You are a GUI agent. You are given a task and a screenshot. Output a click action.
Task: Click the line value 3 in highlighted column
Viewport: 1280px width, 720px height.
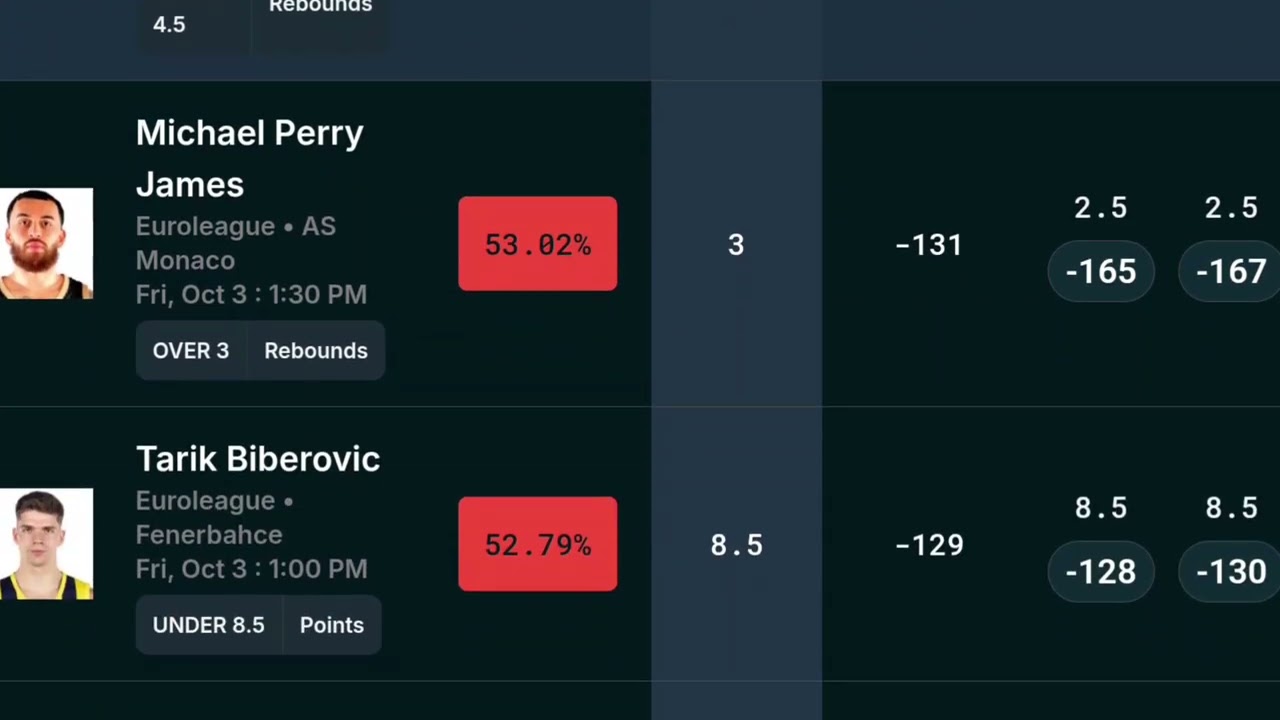pyautogui.click(x=736, y=245)
